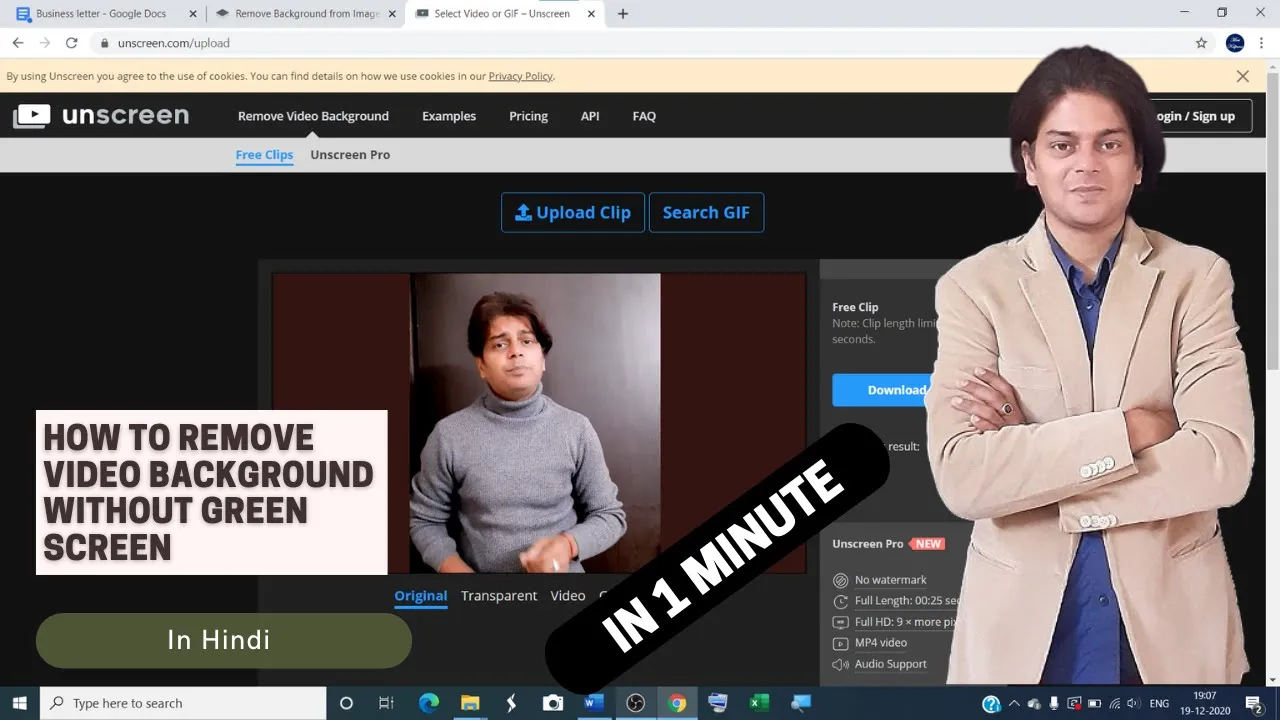Viewport: 1280px width, 720px height.
Task: Open the volume control in the tray
Action: click(x=1134, y=704)
